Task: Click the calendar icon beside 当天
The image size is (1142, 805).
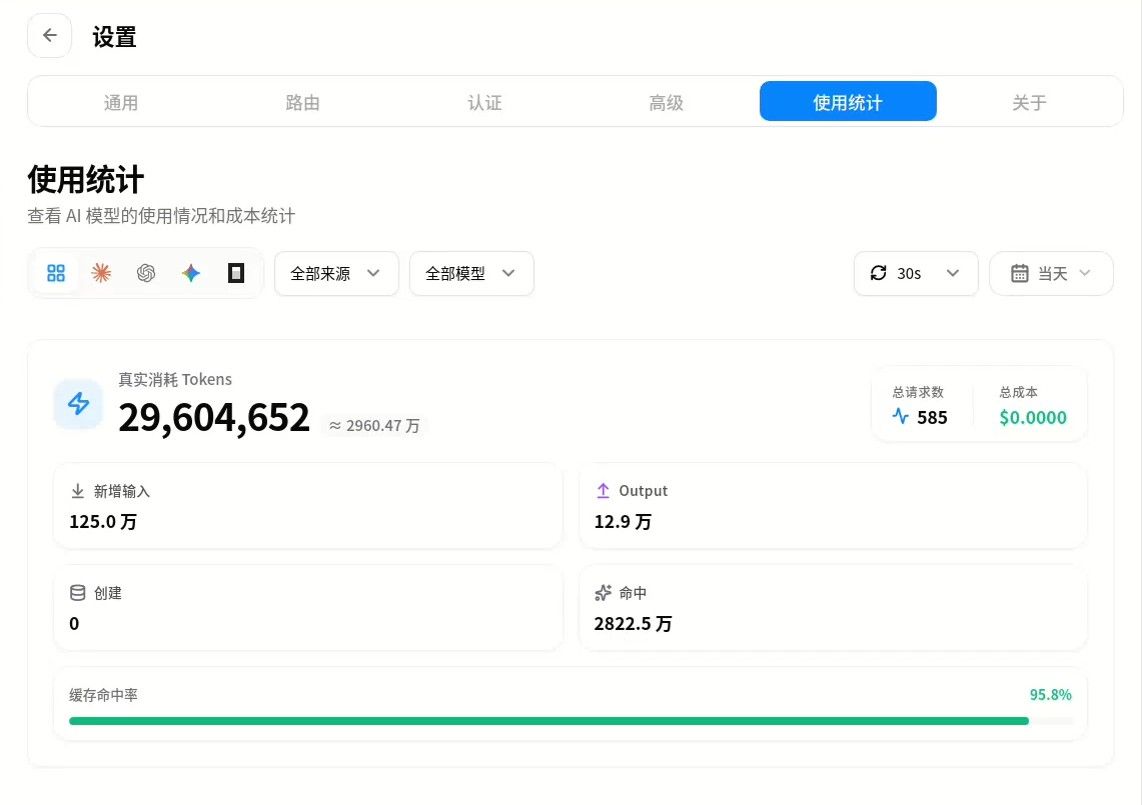Action: (x=1020, y=273)
